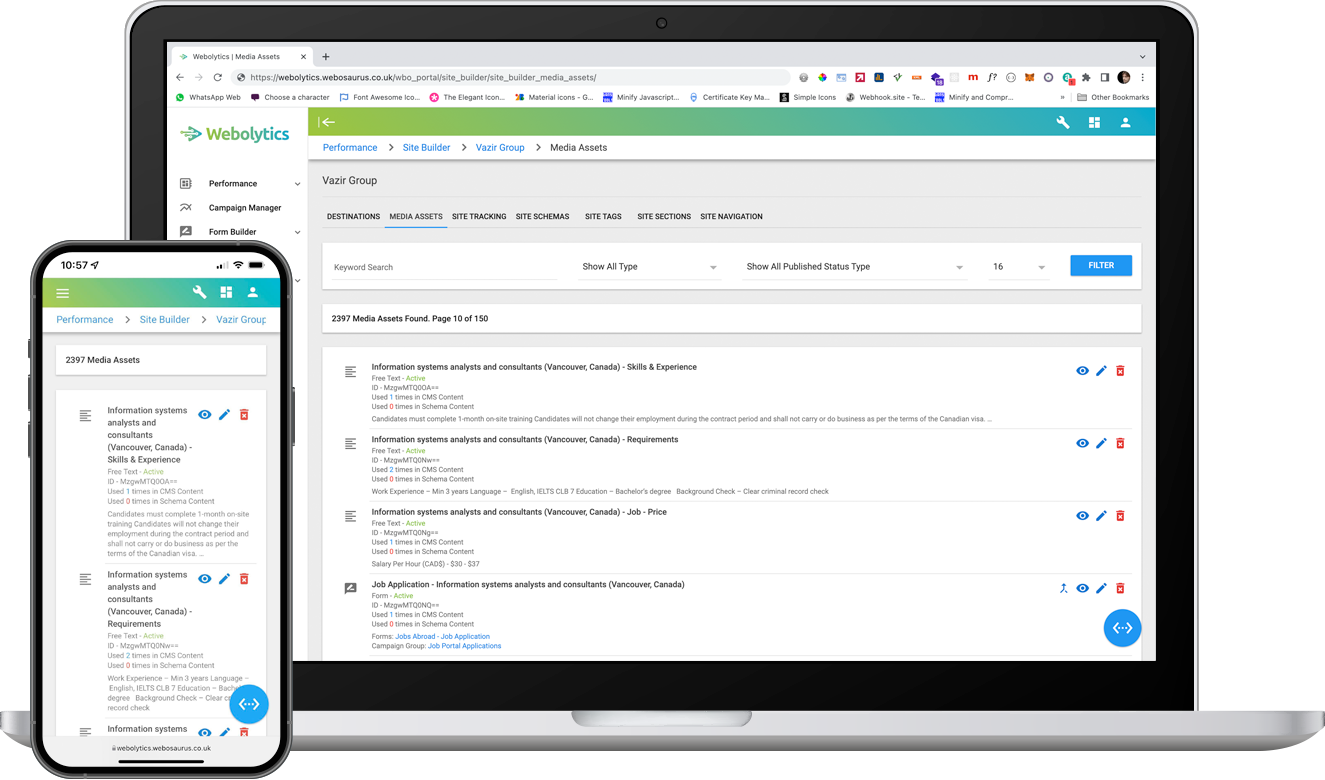
Task: Switch to Site Navigation tab
Action: [731, 216]
